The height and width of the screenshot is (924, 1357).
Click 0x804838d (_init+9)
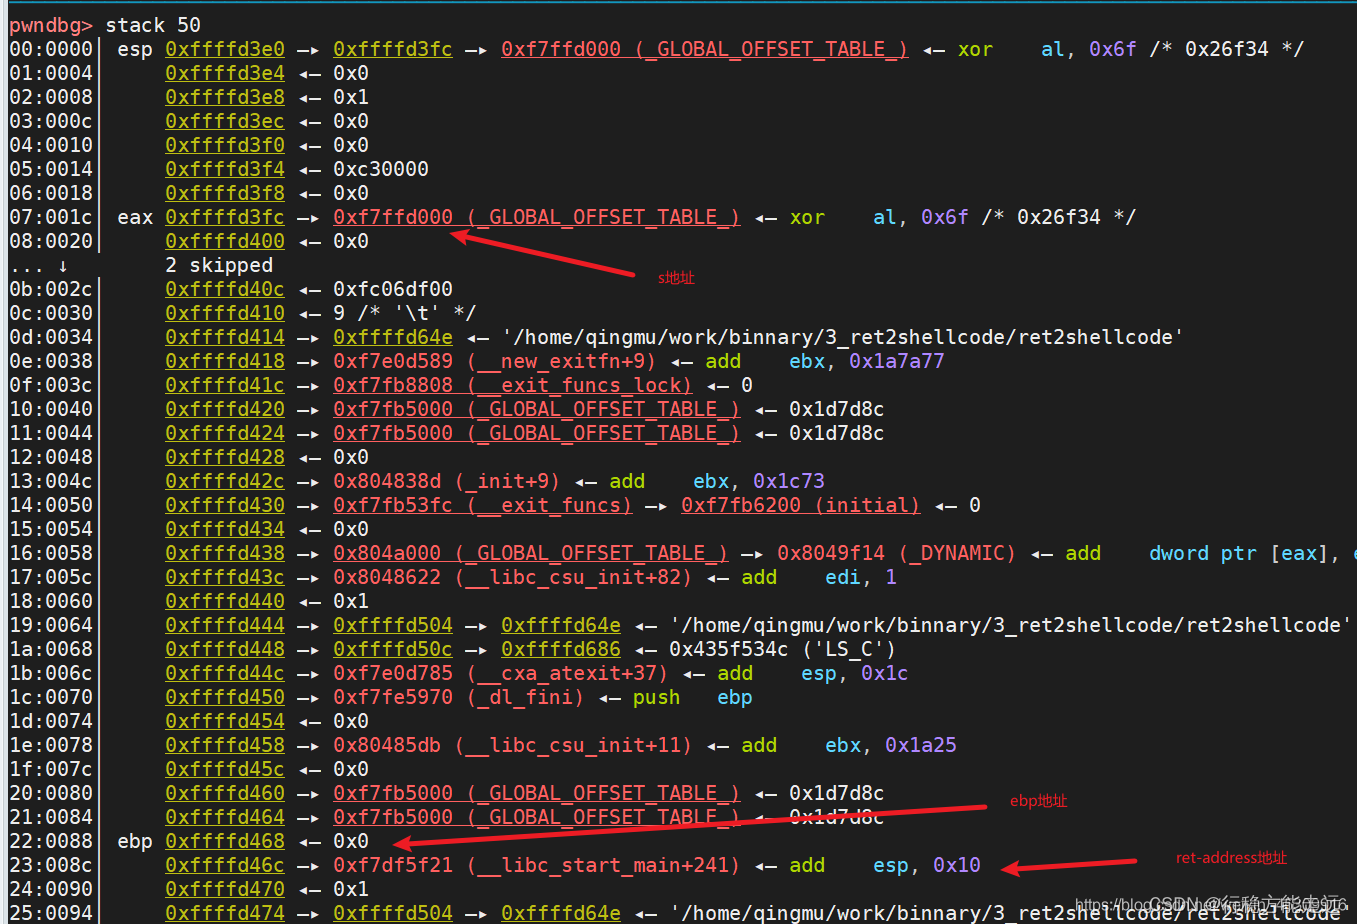(x=447, y=481)
